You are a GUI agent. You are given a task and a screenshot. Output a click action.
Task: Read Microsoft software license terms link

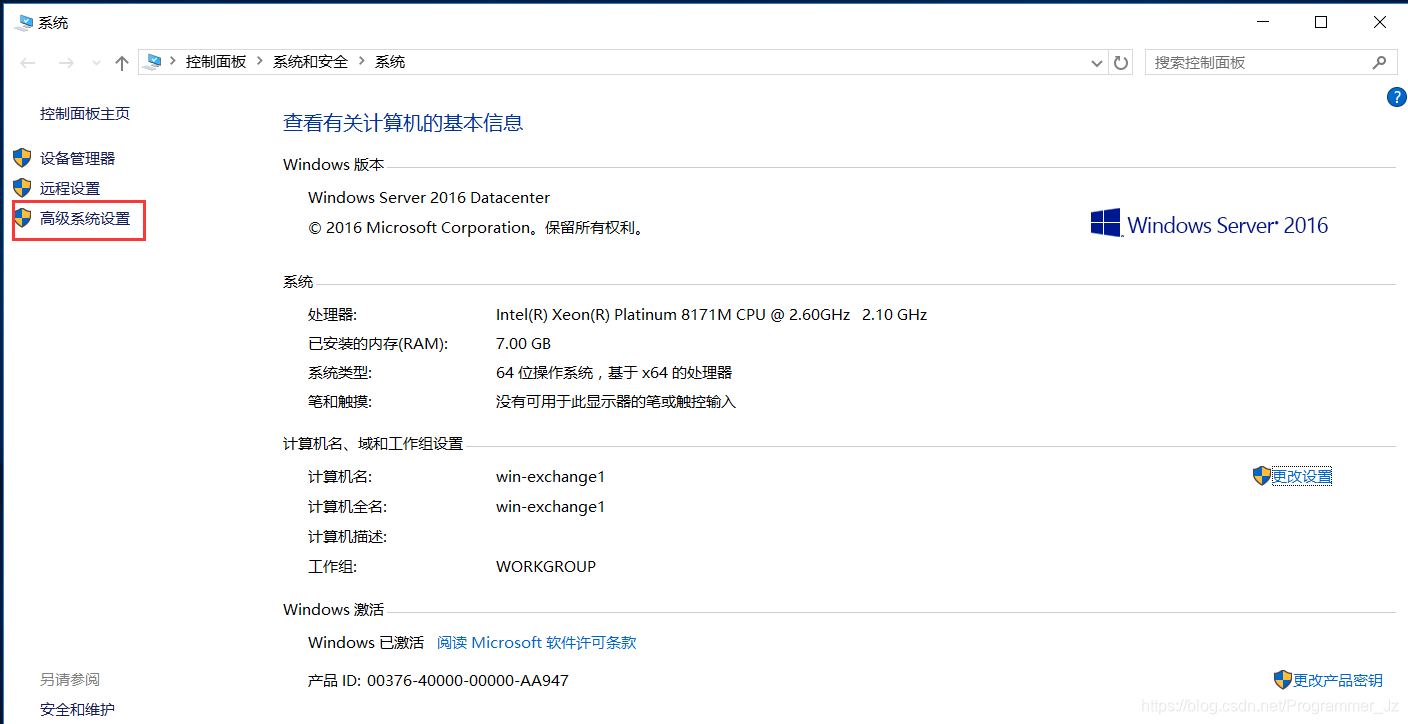pos(537,642)
